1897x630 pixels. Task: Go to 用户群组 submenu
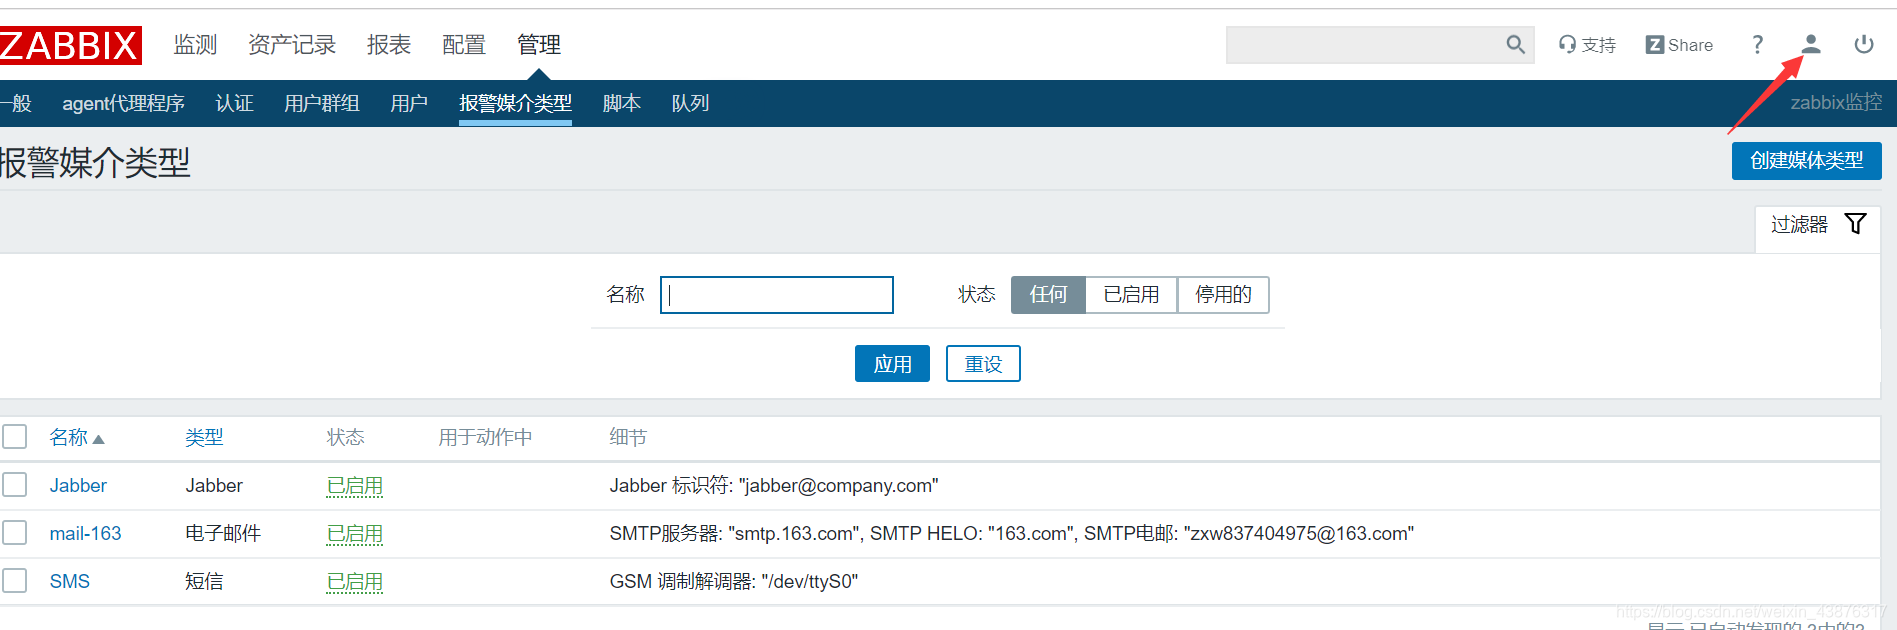click(322, 103)
